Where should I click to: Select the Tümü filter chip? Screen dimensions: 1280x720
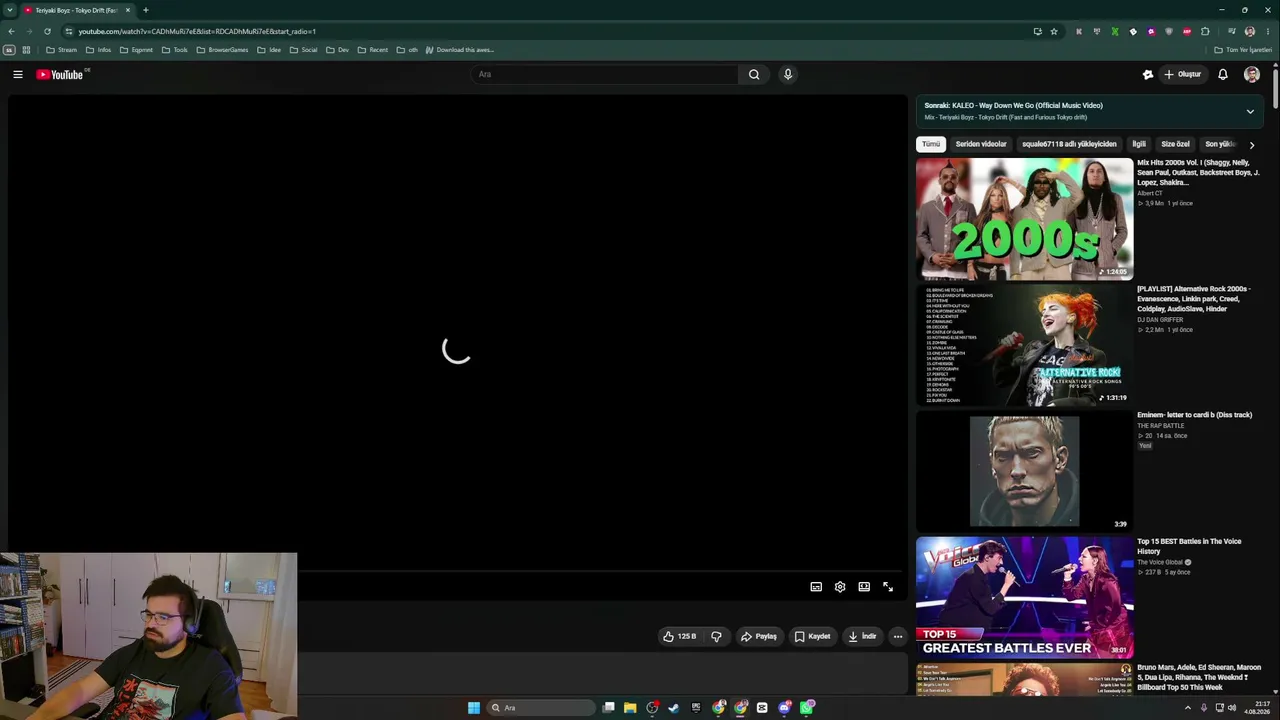tap(931, 144)
